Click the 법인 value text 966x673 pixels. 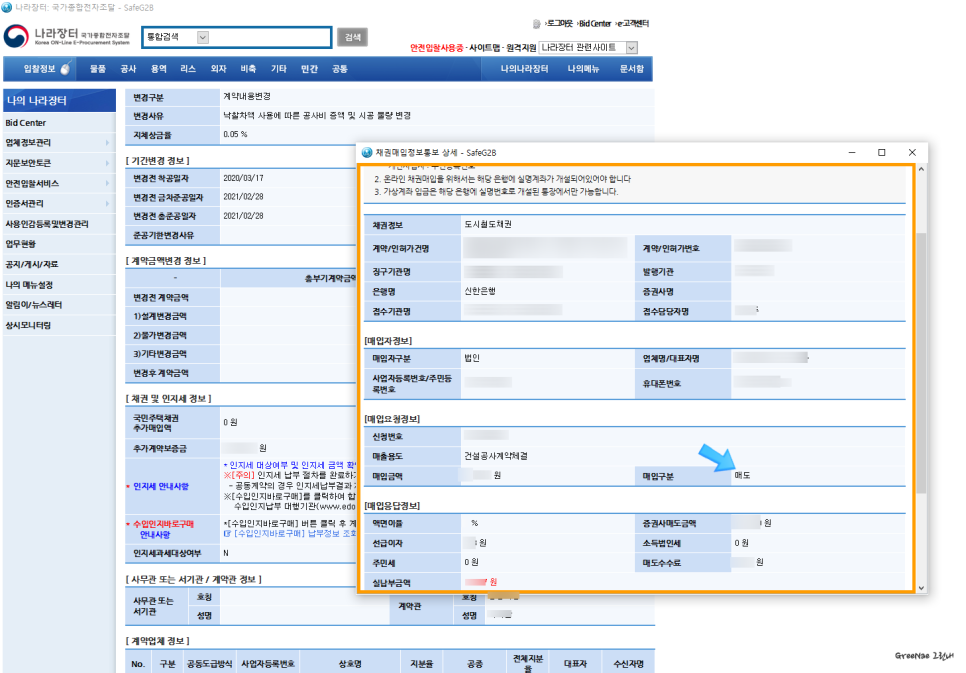click(x=472, y=358)
